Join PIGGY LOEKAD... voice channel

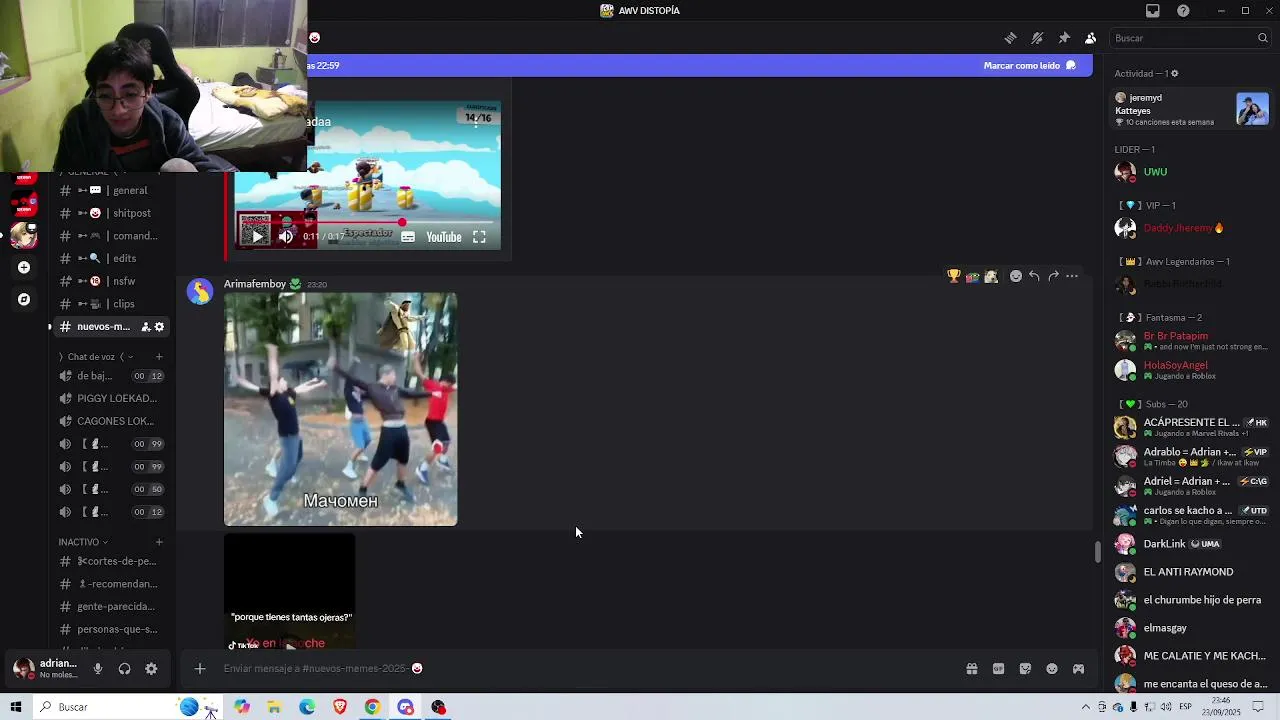point(112,398)
